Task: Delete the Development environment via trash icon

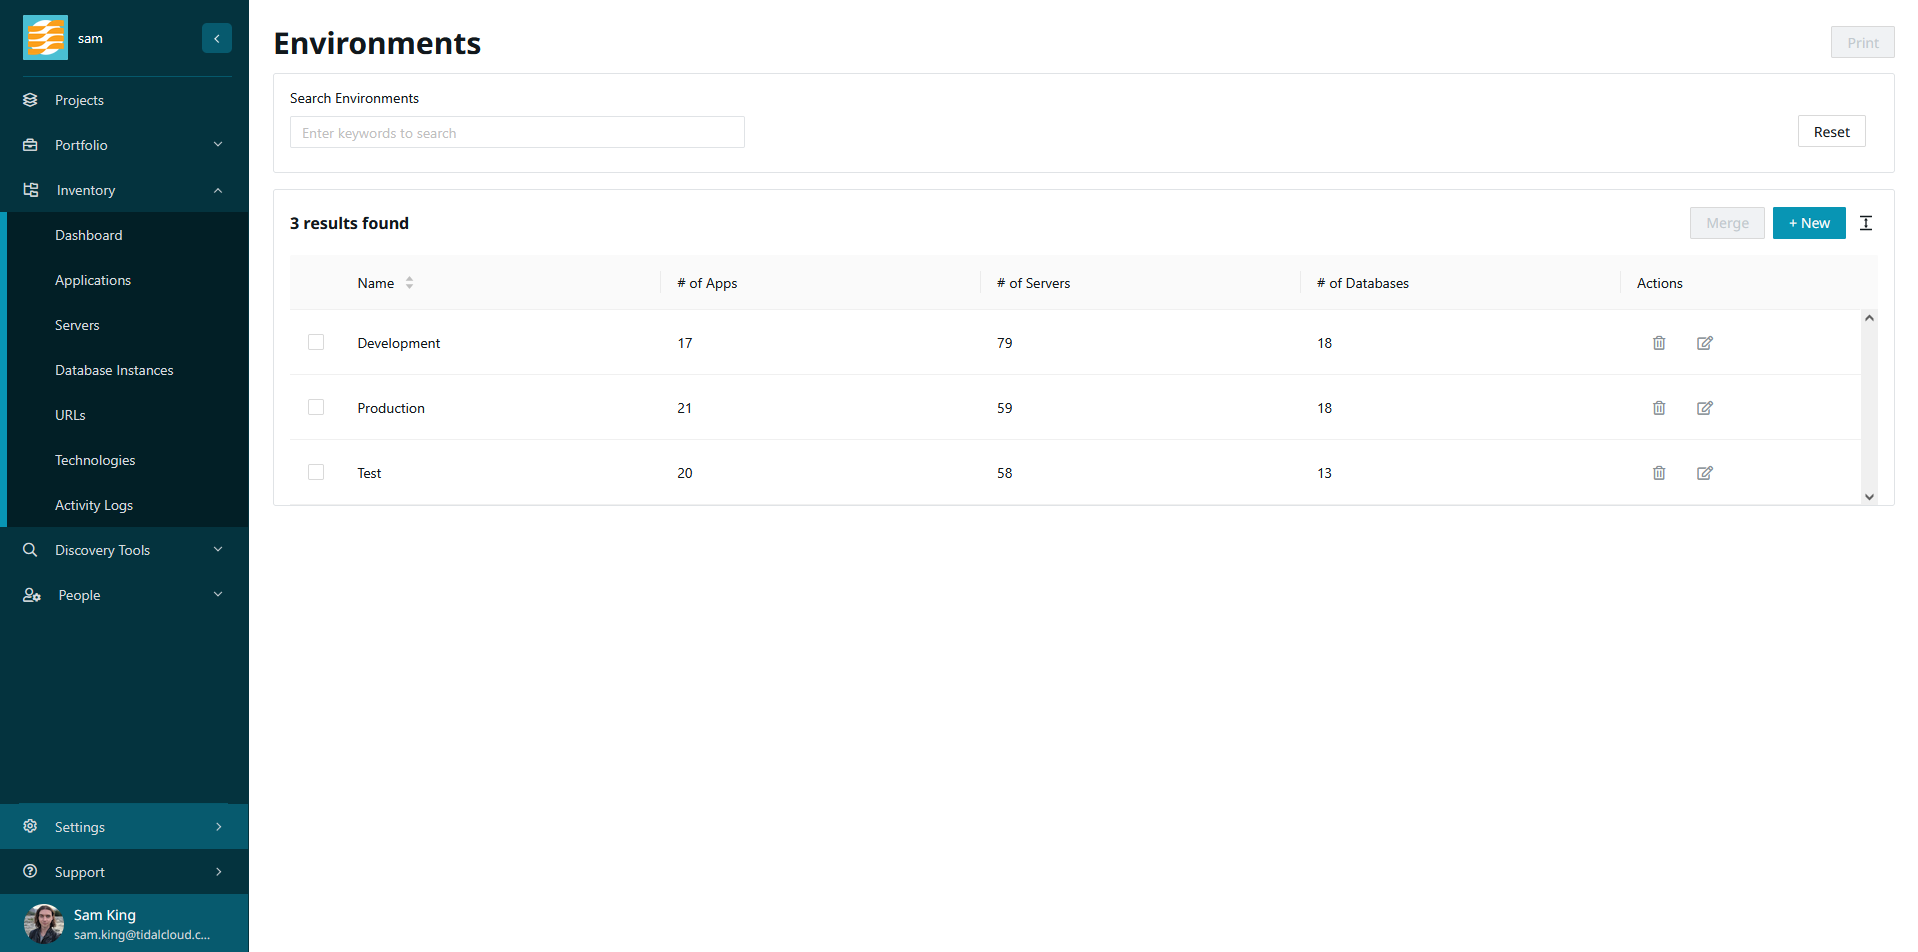Action: tap(1658, 343)
